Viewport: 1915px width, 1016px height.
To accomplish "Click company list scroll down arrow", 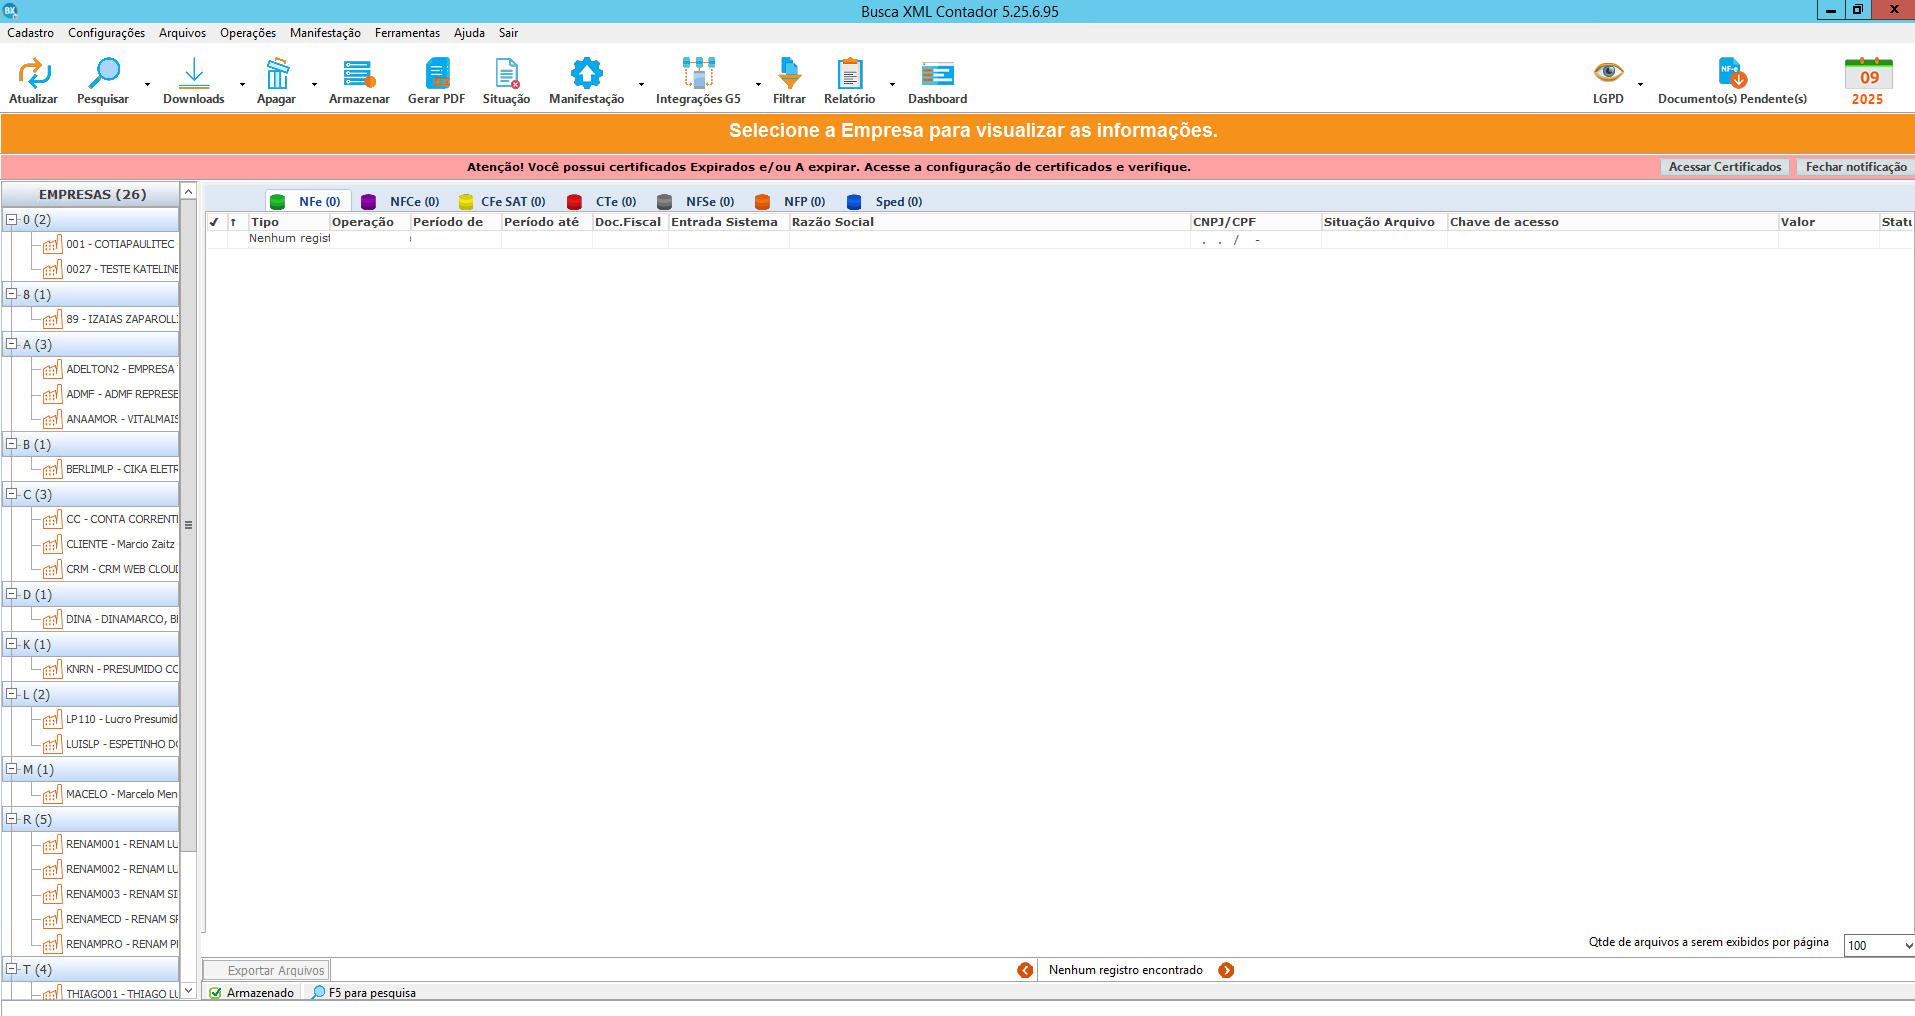I will point(188,991).
